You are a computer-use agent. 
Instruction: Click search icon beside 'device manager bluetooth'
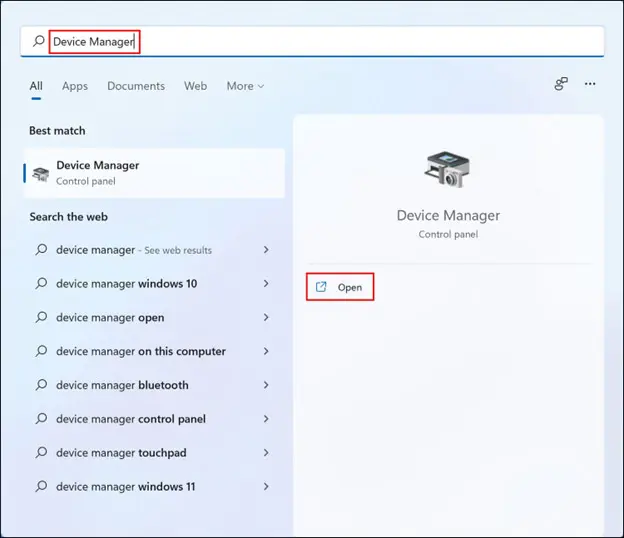[x=41, y=385]
